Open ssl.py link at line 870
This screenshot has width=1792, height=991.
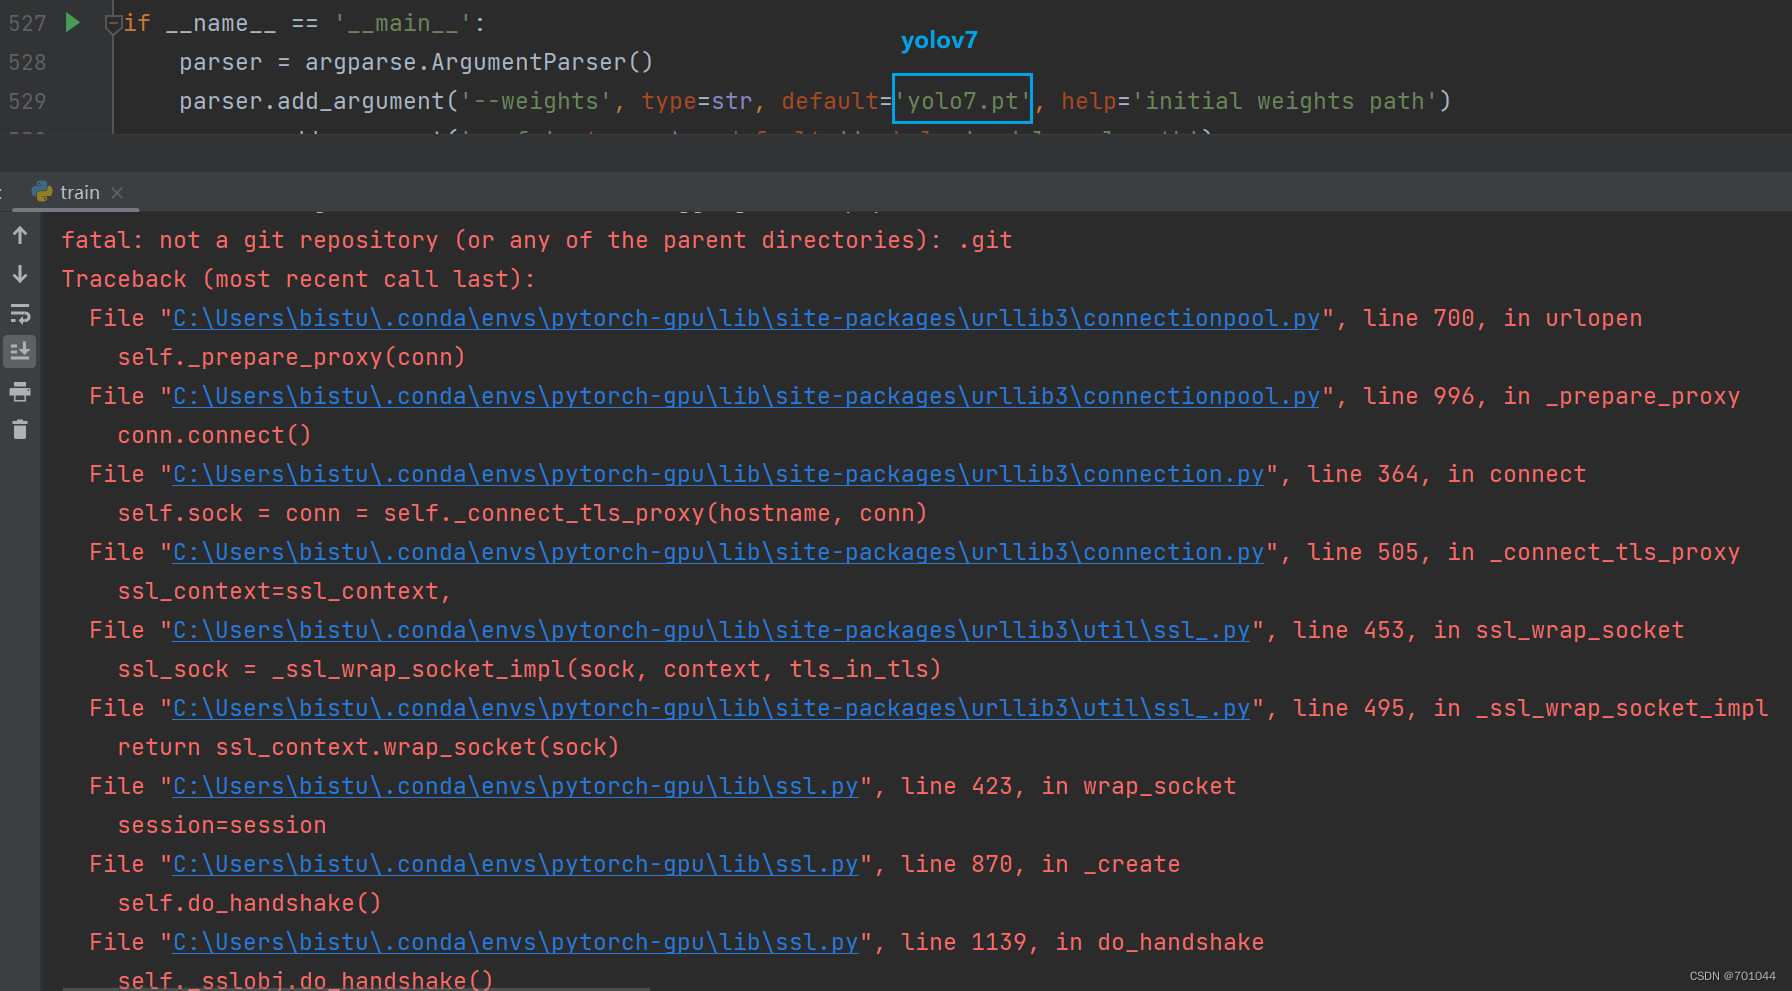(x=515, y=864)
